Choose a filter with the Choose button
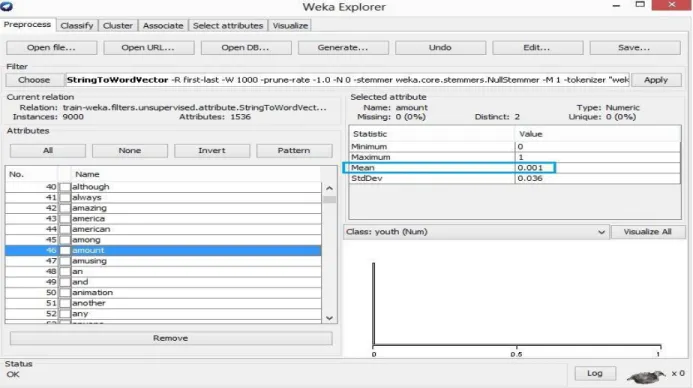The height and width of the screenshot is (388, 693). pyautogui.click(x=34, y=80)
